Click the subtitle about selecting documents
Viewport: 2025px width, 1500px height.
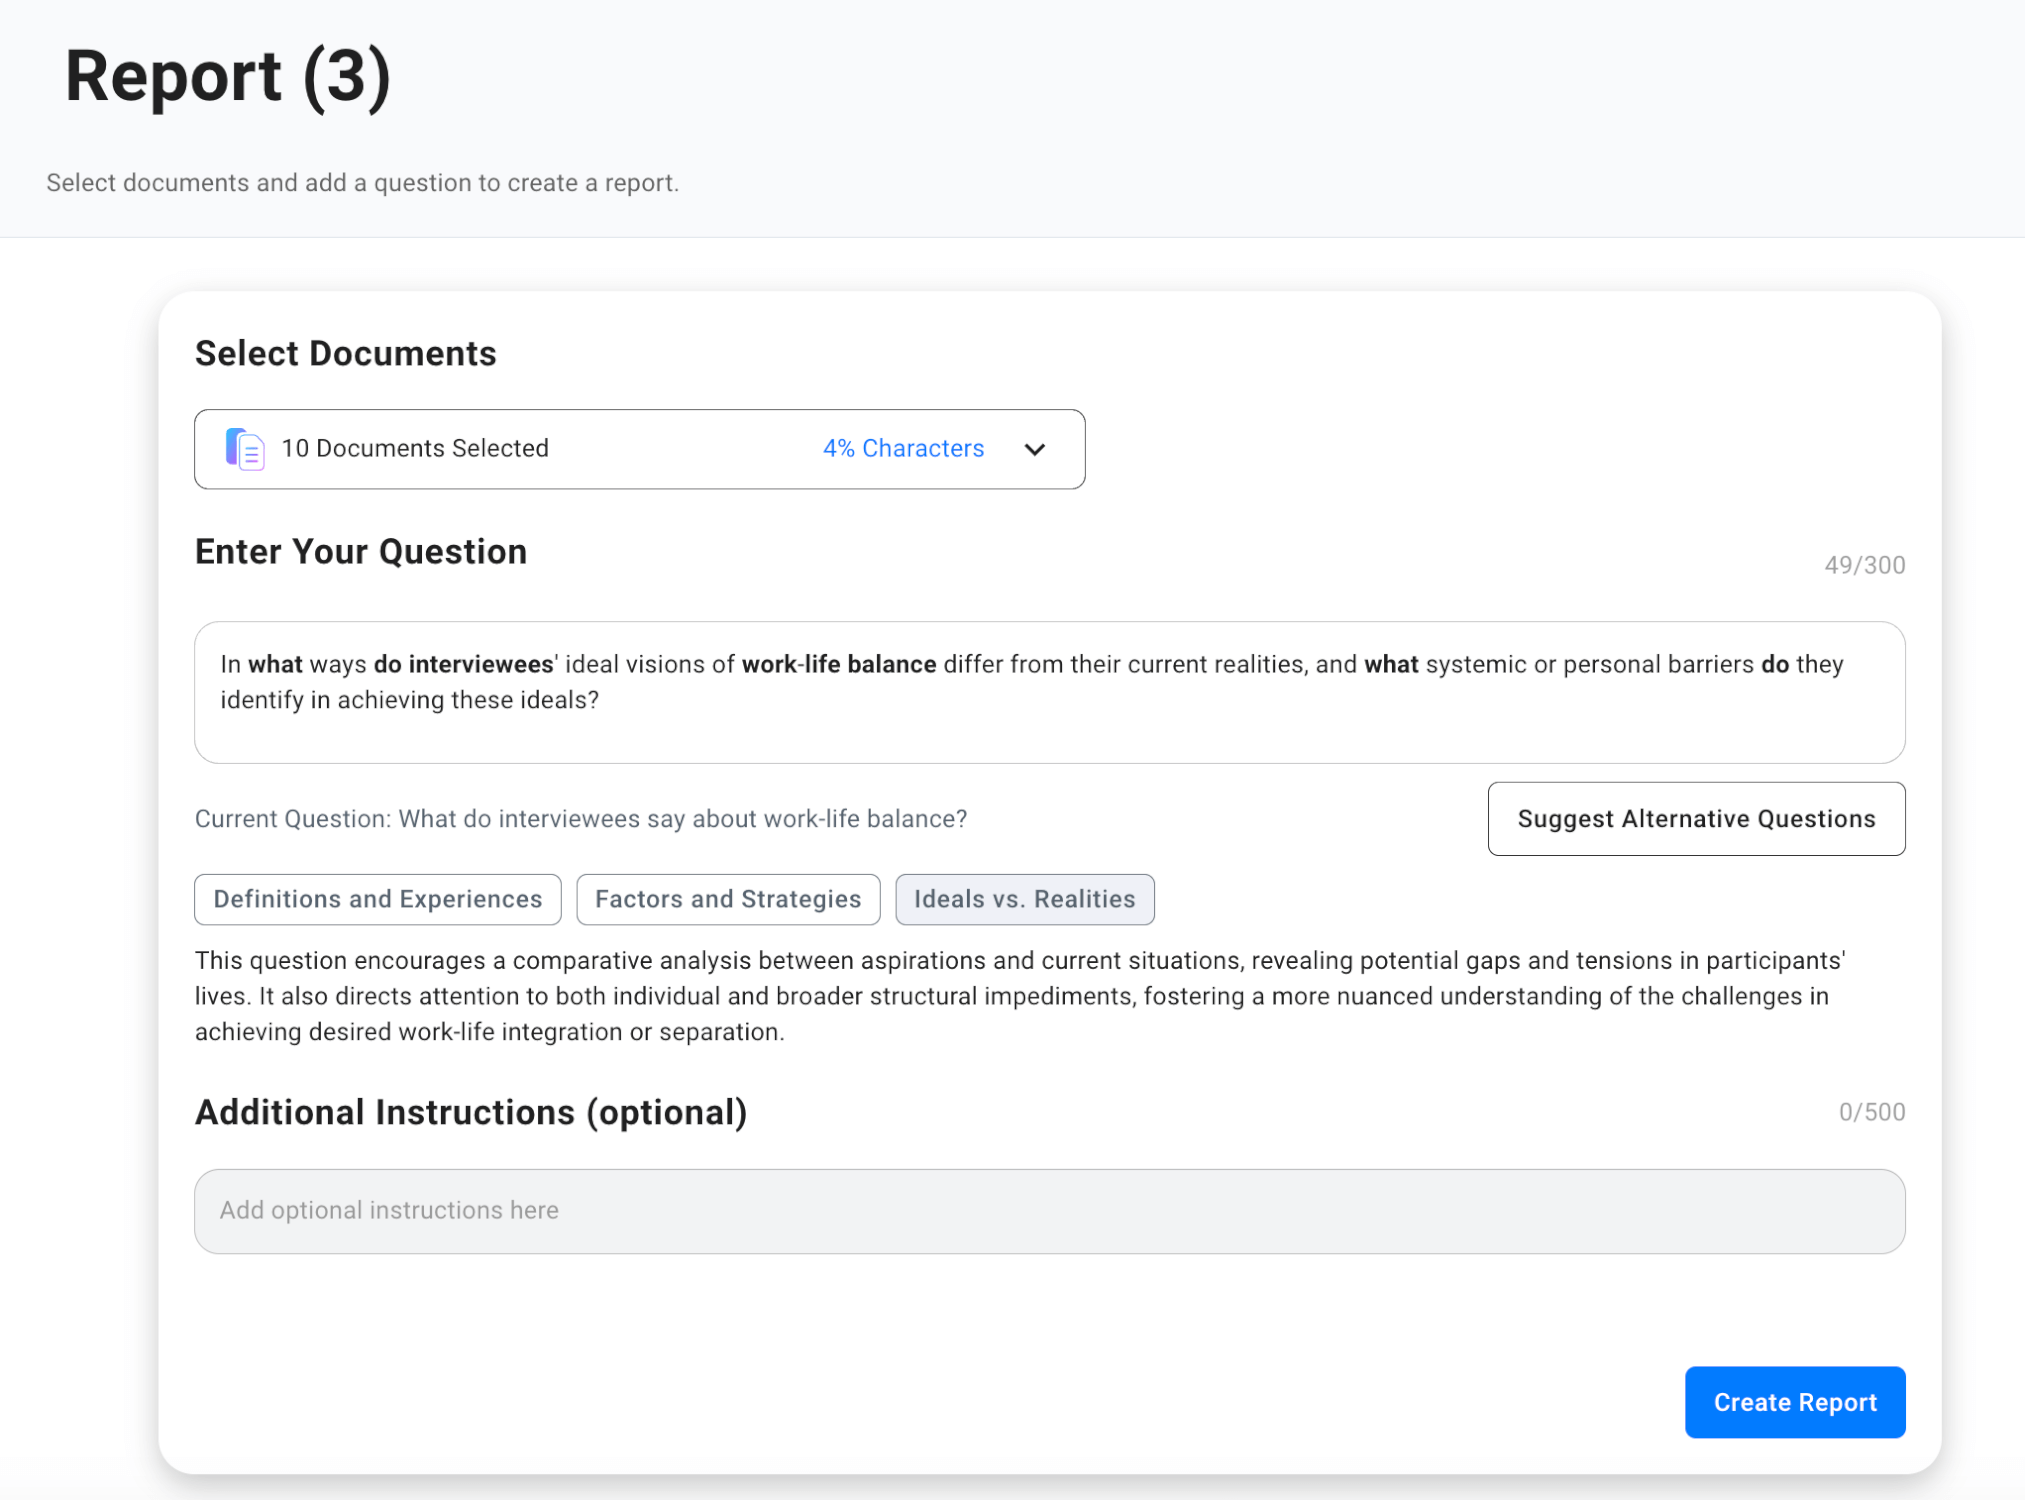pyautogui.click(x=362, y=183)
